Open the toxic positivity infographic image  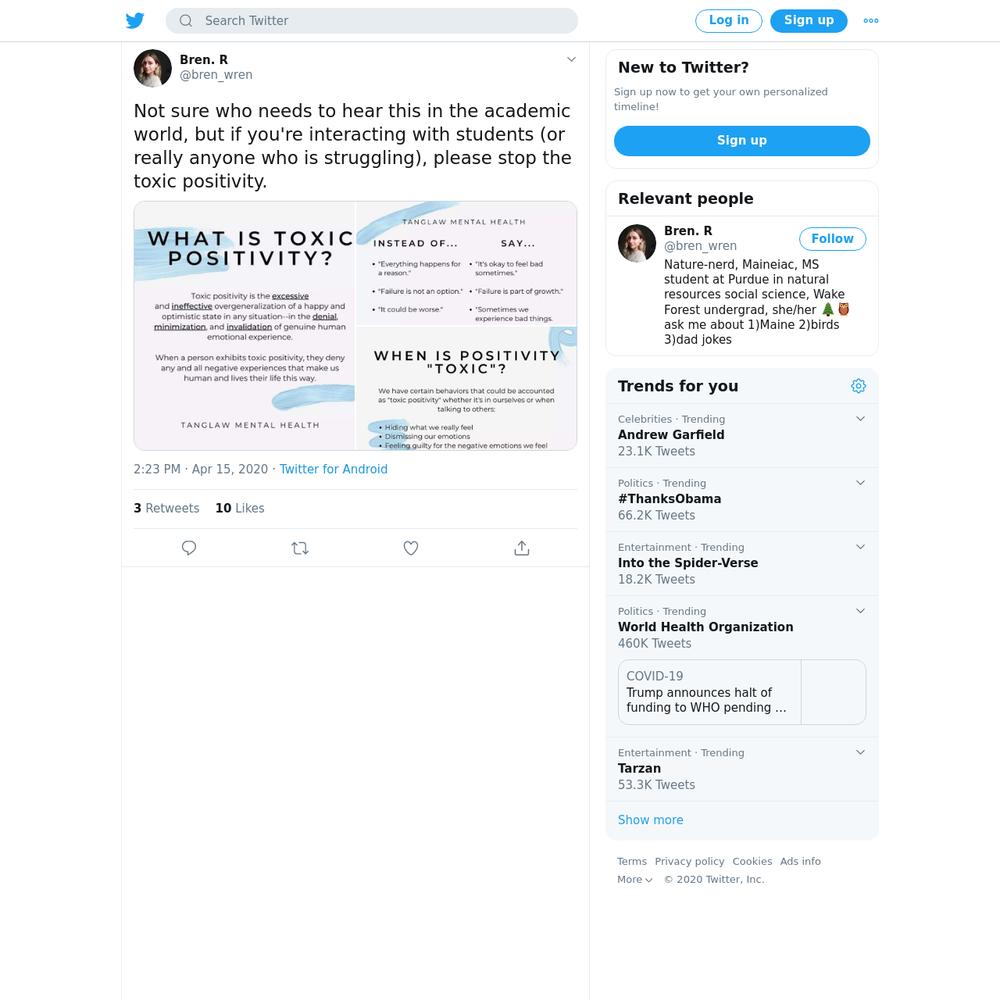click(x=355, y=326)
